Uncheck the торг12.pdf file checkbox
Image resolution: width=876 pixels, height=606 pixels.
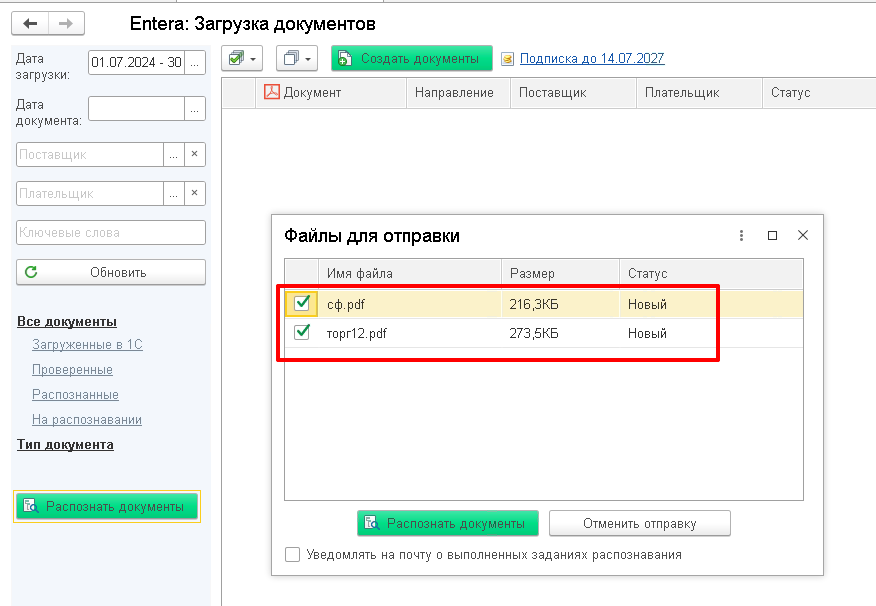(302, 332)
